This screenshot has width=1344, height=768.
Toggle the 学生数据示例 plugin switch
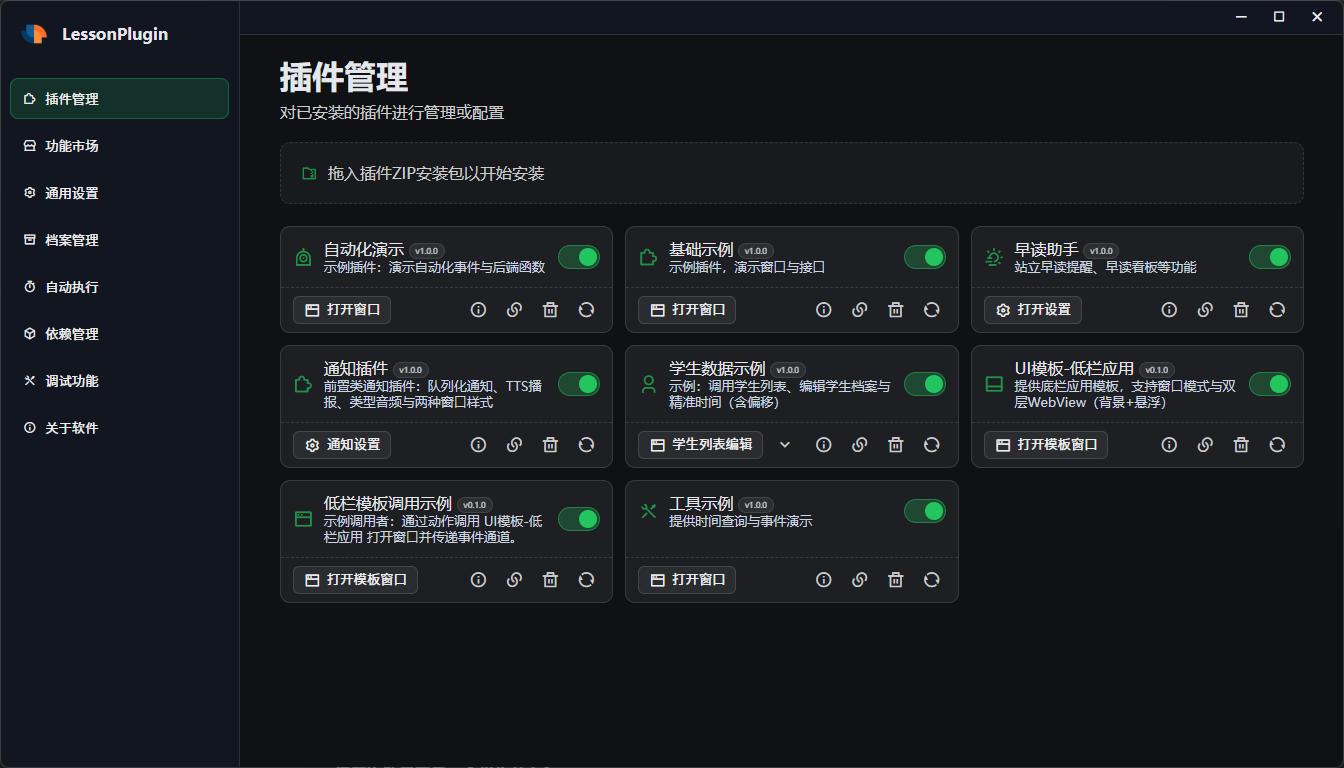tap(925, 384)
